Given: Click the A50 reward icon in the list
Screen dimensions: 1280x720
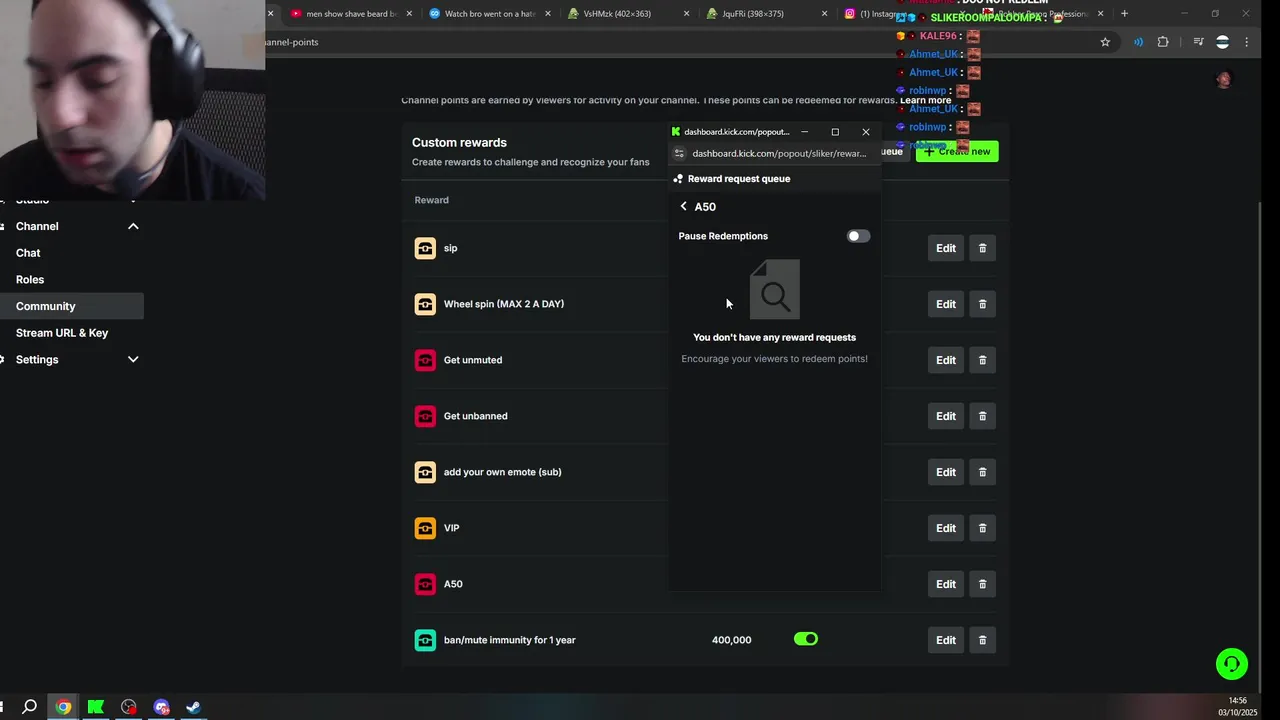Looking at the screenshot, I should pyautogui.click(x=425, y=584).
